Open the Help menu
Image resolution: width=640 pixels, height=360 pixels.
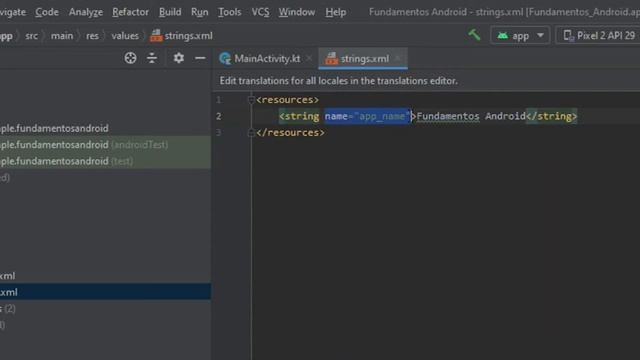pos(336,12)
